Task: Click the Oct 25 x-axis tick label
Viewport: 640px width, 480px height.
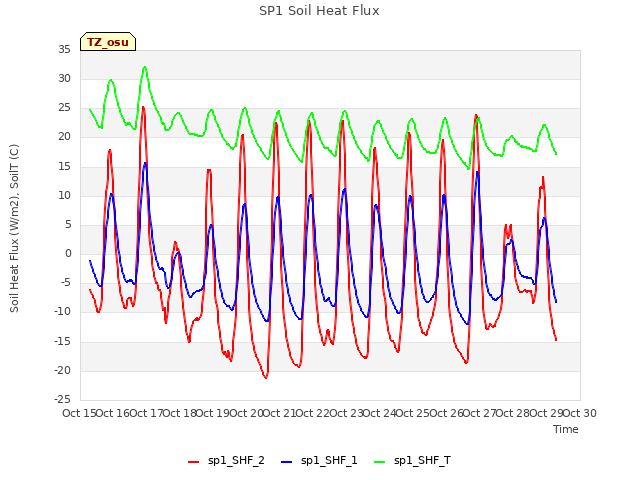Action: [x=413, y=413]
